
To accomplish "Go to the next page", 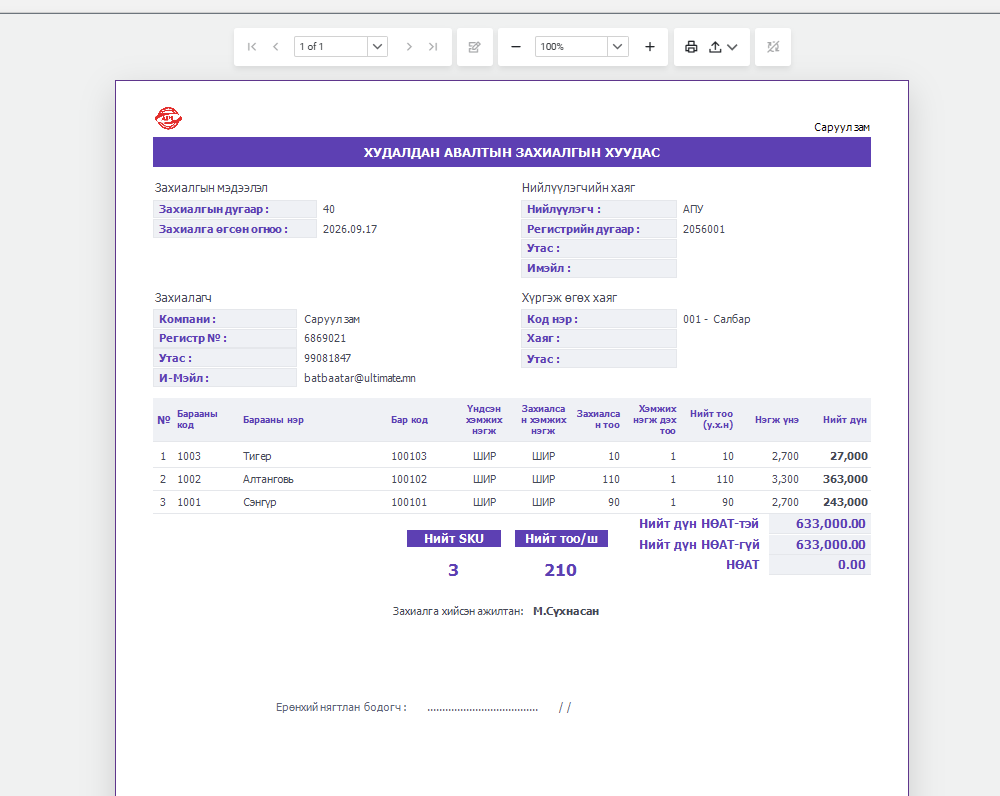I will 409,47.
